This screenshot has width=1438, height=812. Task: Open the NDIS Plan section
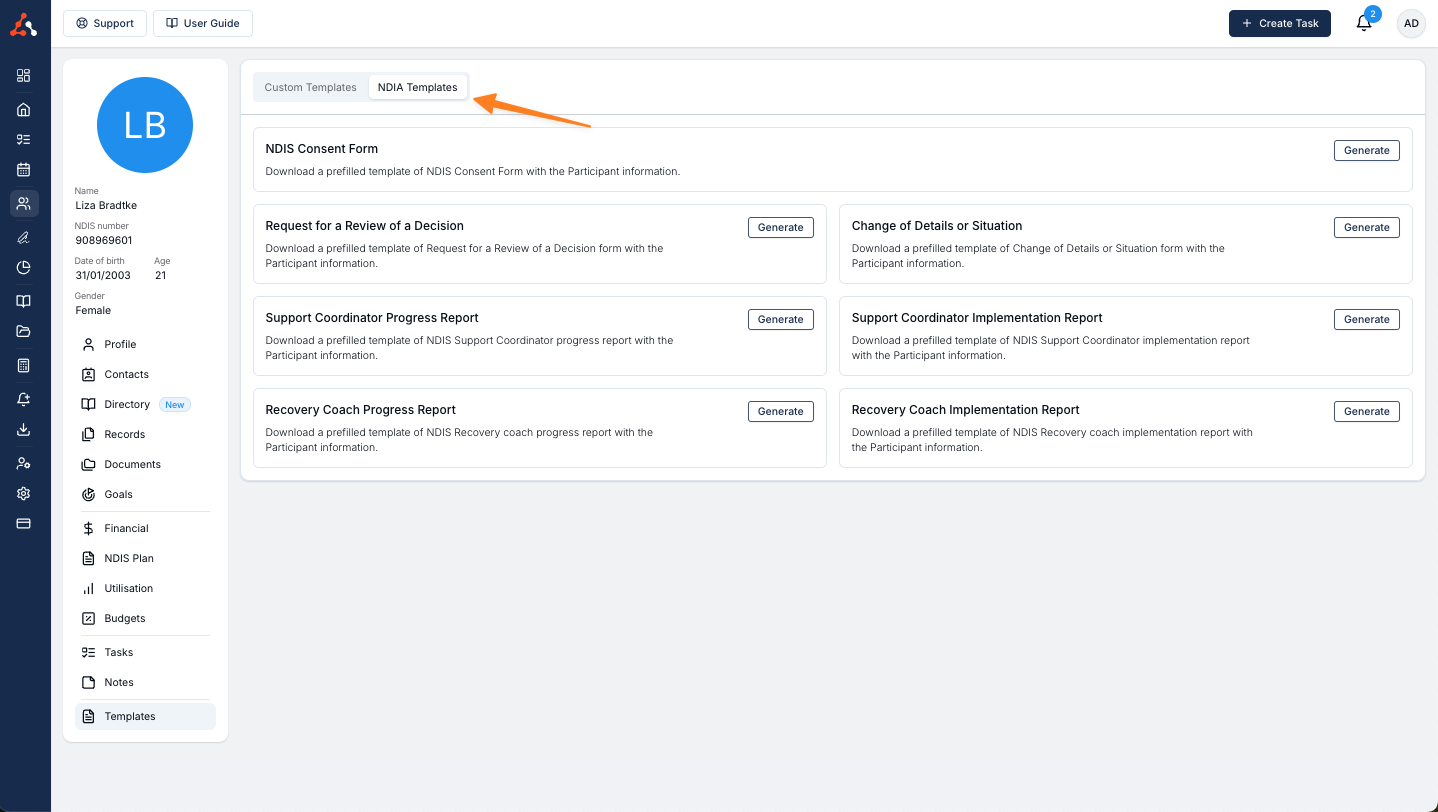(x=129, y=558)
